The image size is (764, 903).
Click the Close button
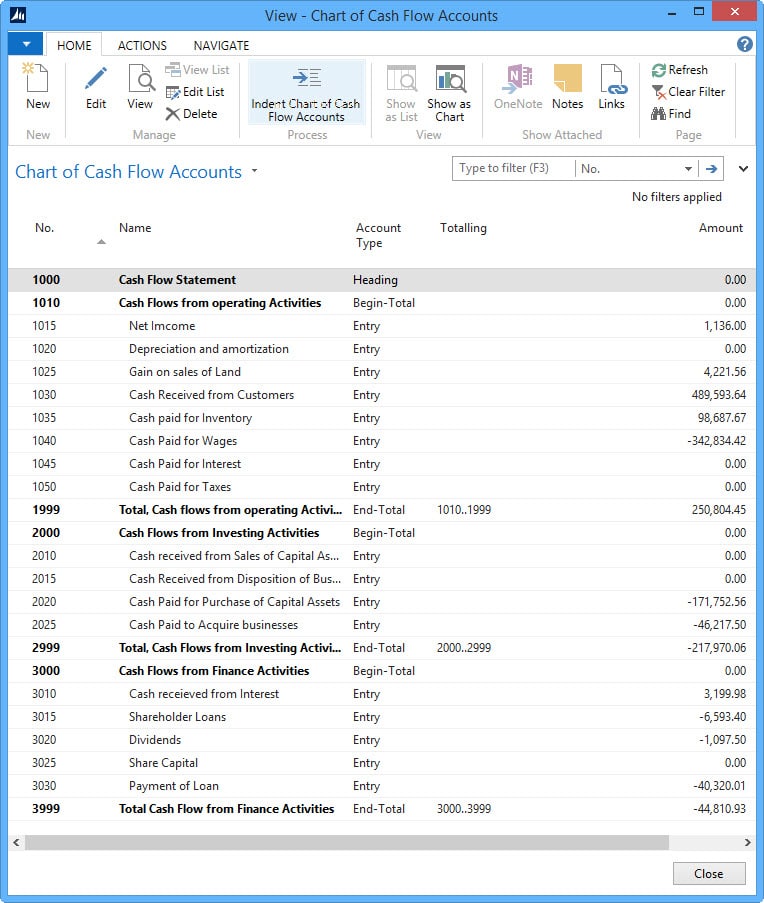click(709, 874)
